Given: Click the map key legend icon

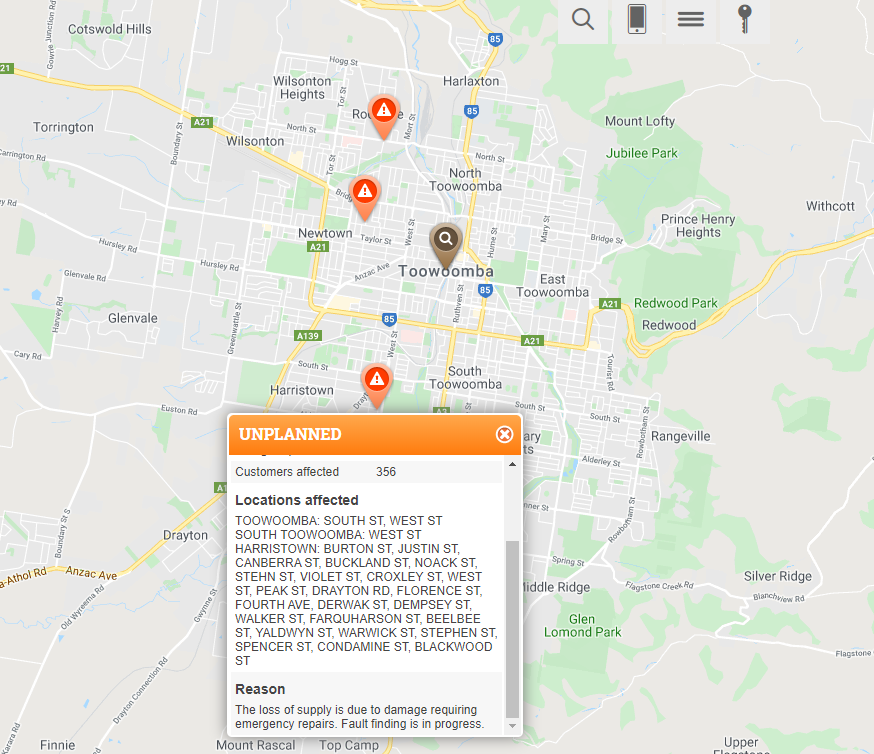Looking at the screenshot, I should (x=745, y=20).
